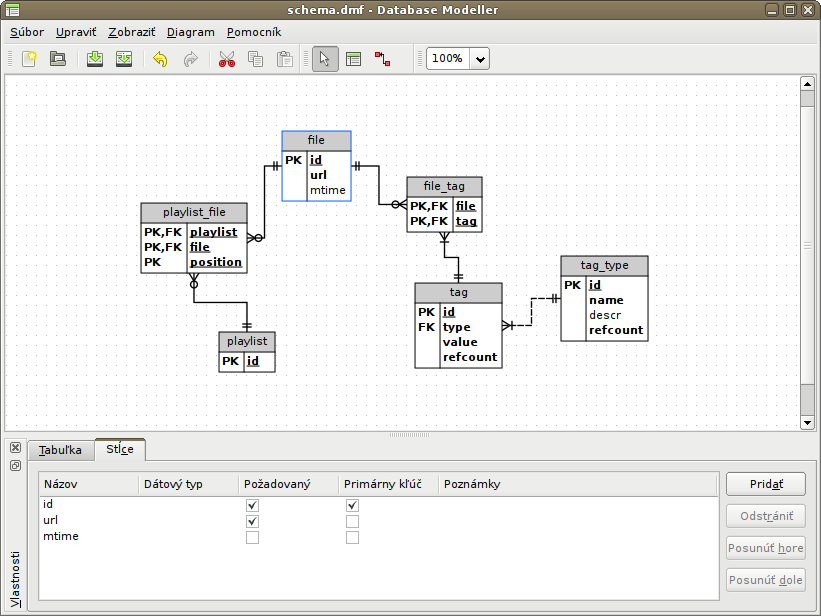The height and width of the screenshot is (616, 821).
Task: Toggle Primárny kľúč checkbox for mtime row
Action: pos(352,537)
